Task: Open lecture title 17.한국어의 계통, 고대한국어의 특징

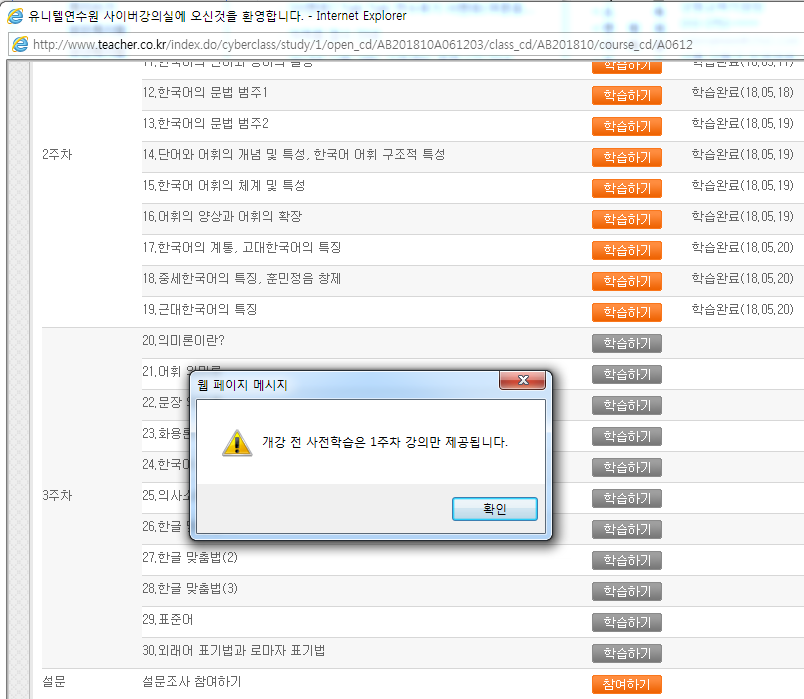Action: click(242, 248)
